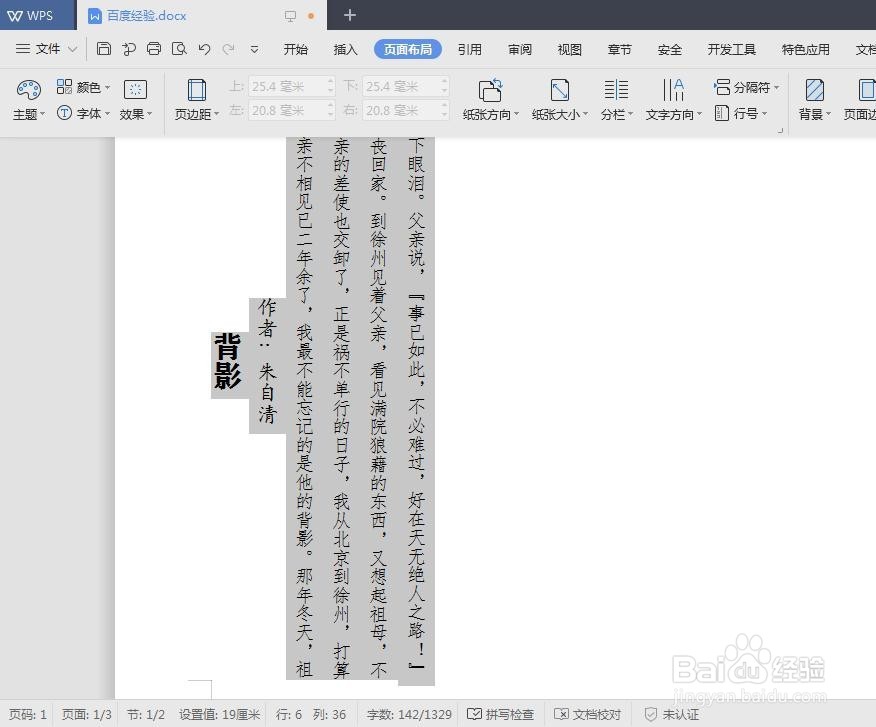
Task: Click the WPS home logo button
Action: [35, 15]
